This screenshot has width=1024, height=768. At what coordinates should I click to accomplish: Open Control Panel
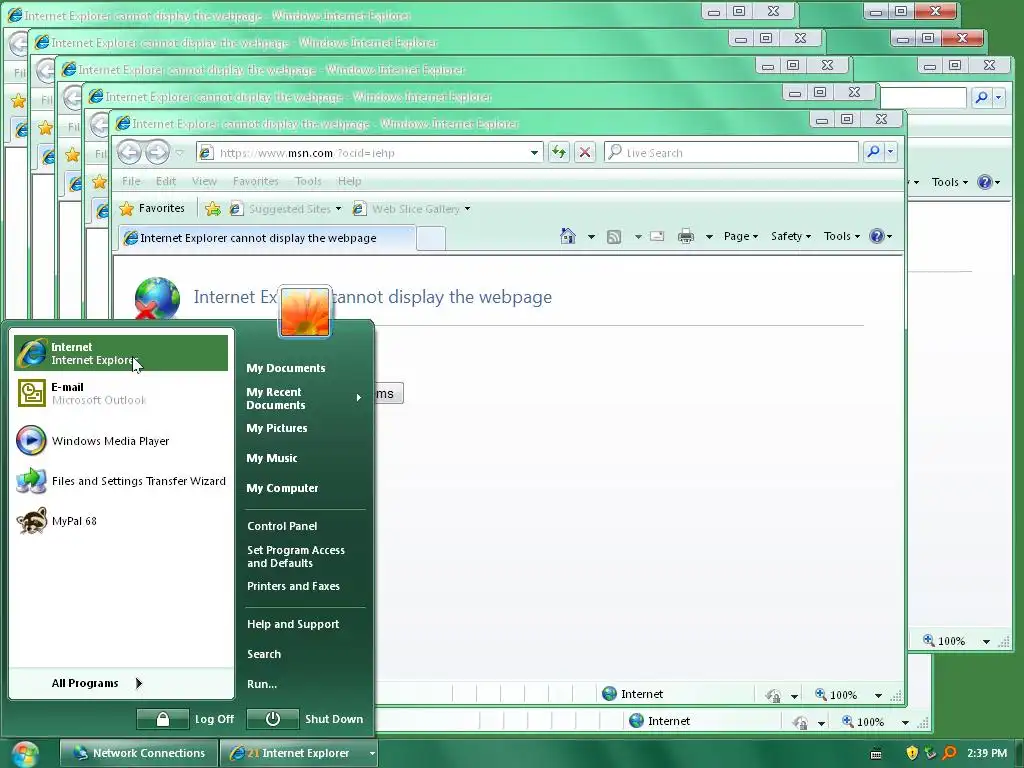point(282,526)
